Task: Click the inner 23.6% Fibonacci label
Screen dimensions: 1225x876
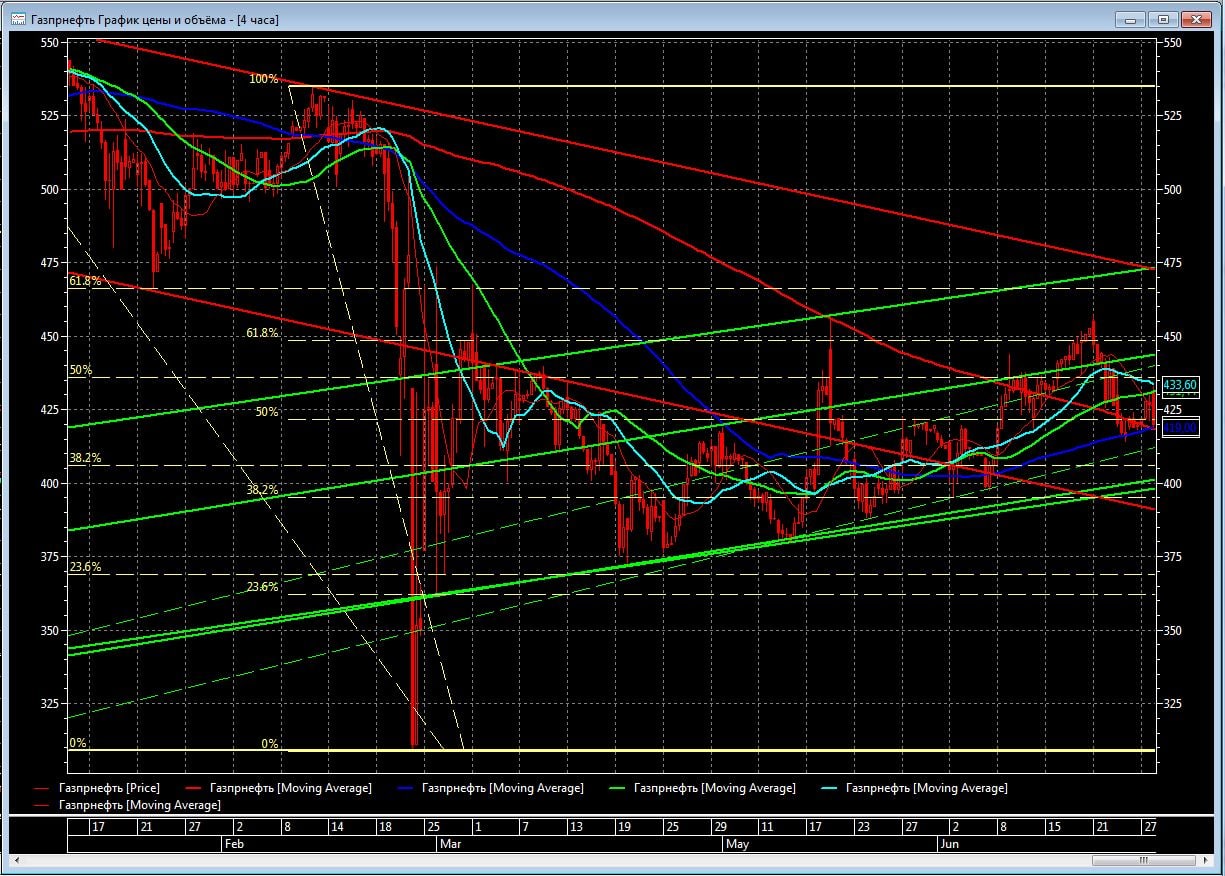Action: point(262,587)
